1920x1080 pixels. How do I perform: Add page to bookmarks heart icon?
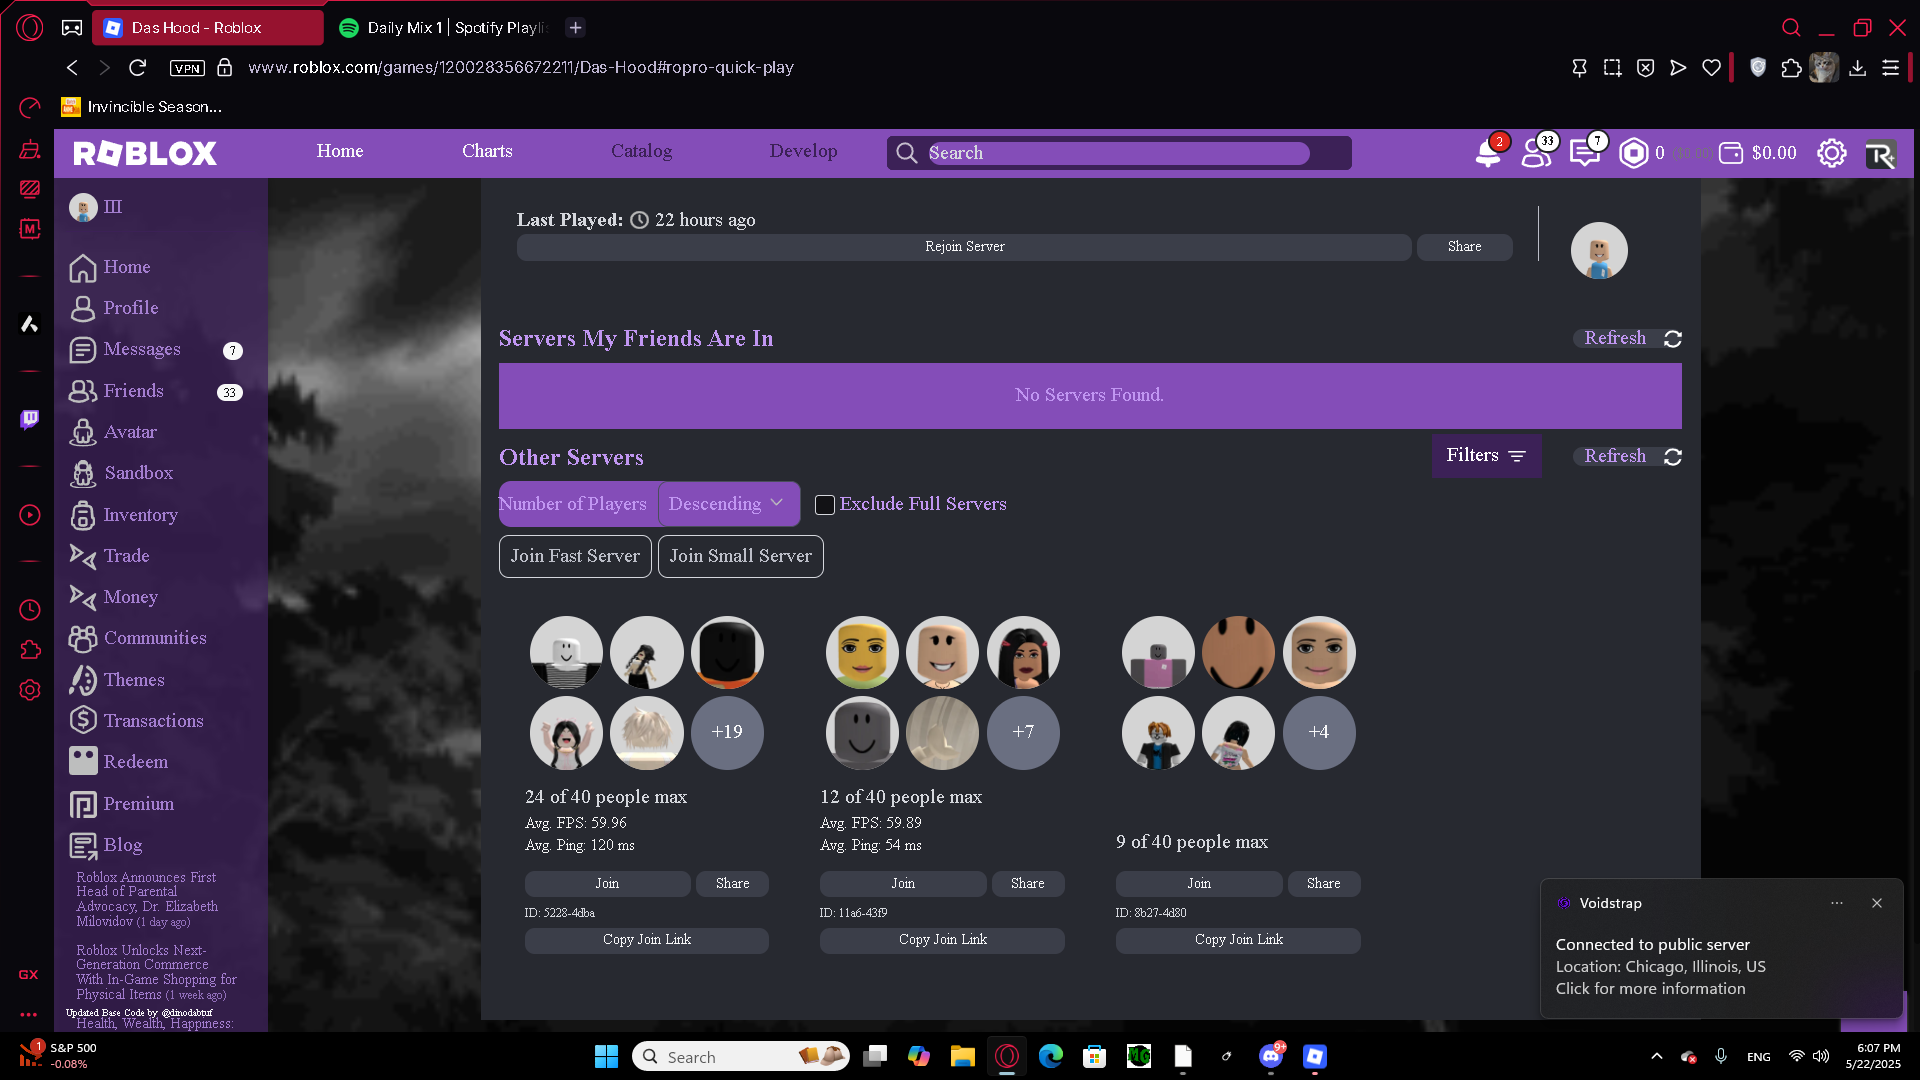coord(1712,67)
